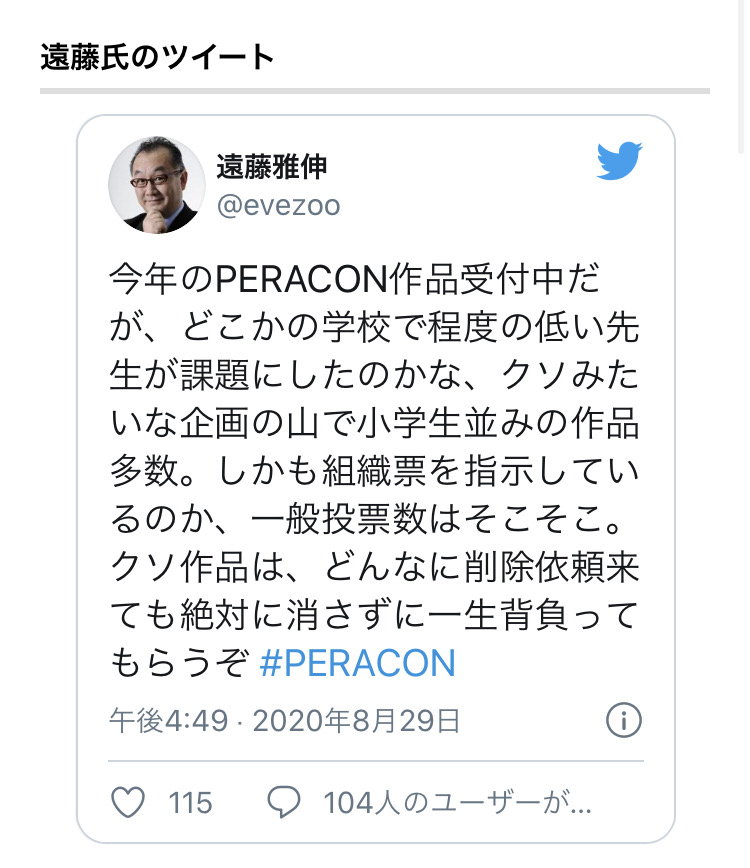750x868 pixels.
Task: Click the tweet line mentioning 小学生並みの作品
Action: point(375,423)
